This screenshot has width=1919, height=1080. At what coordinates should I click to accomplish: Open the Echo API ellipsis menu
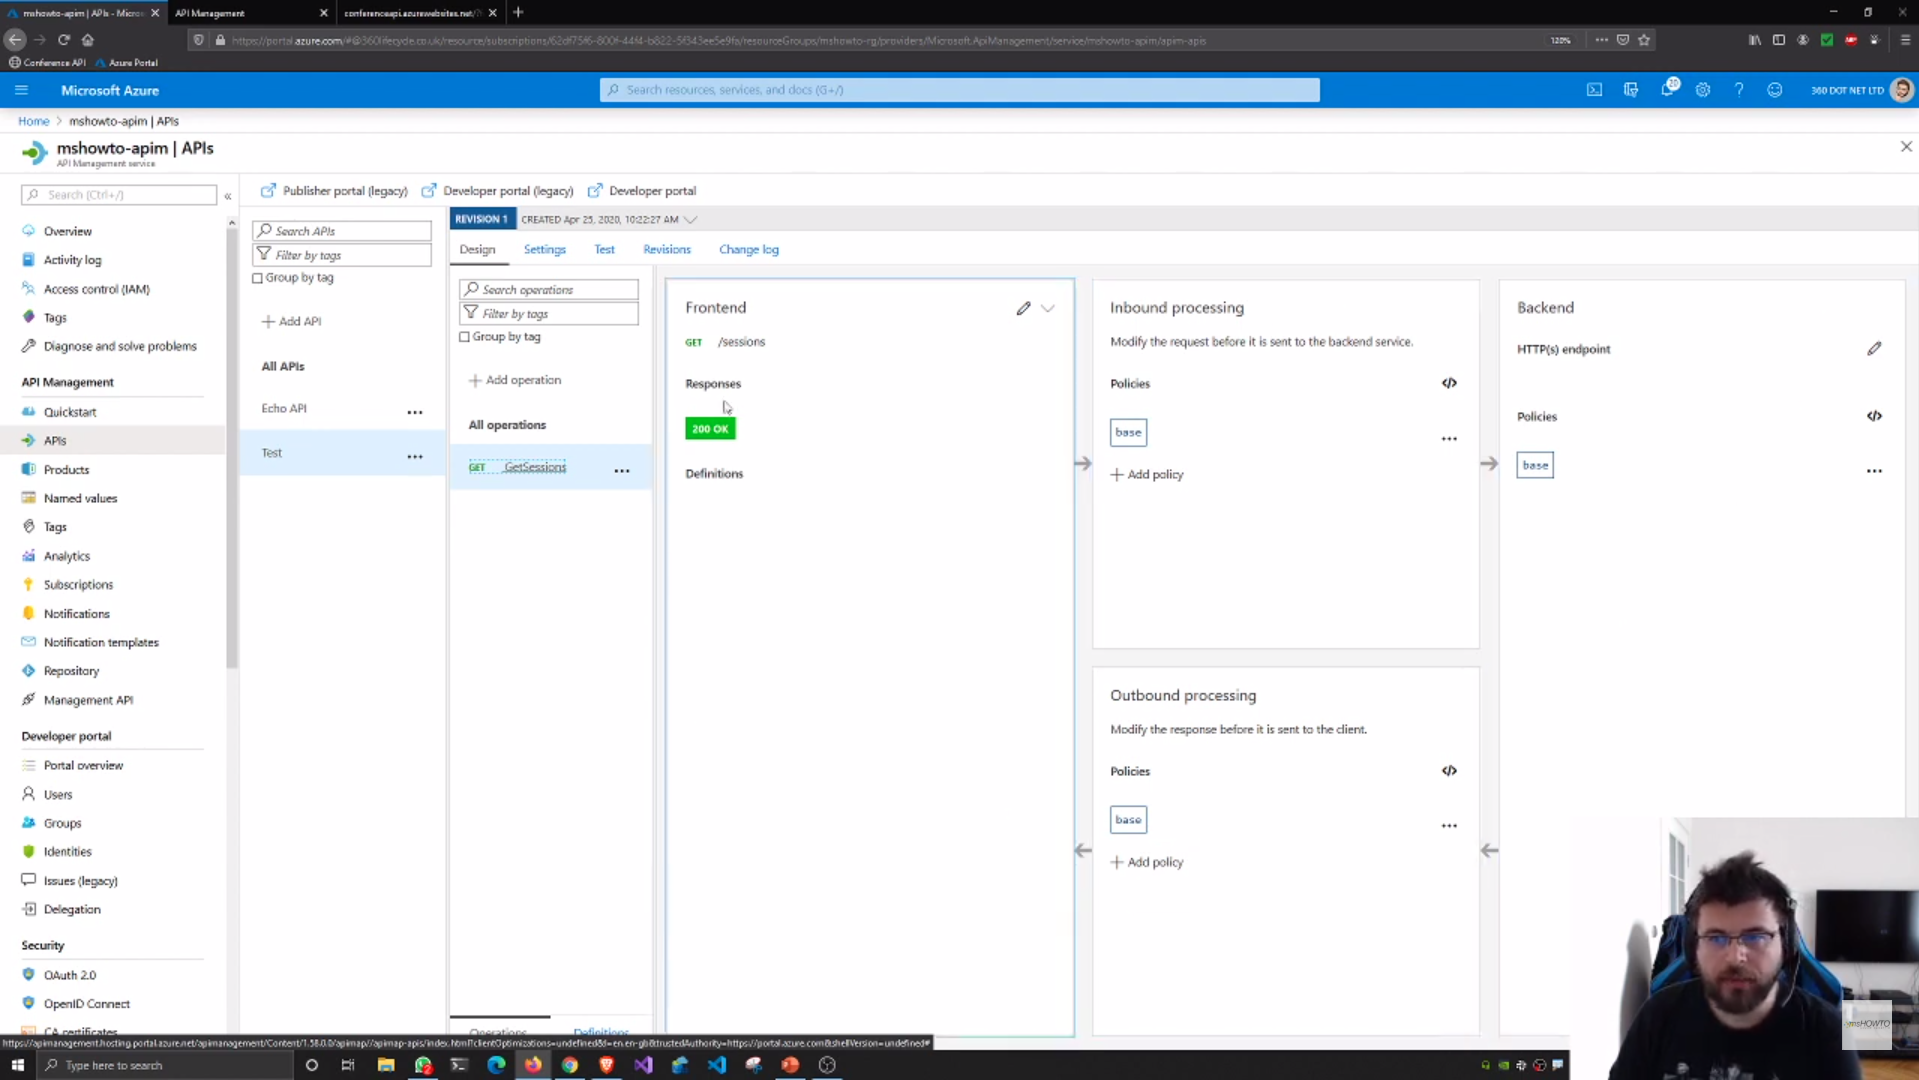(415, 412)
